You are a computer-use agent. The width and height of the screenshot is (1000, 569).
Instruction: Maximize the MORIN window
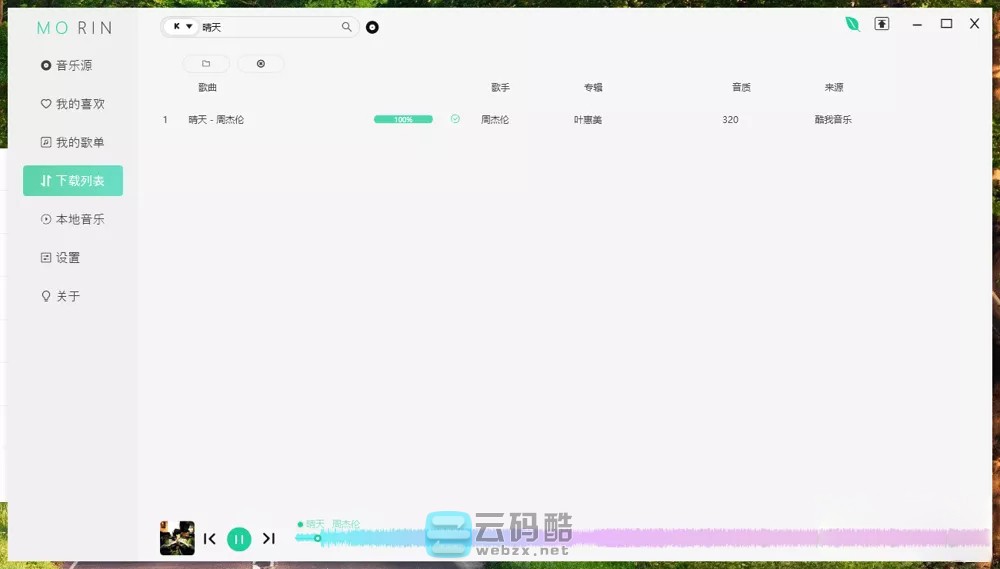tap(946, 24)
